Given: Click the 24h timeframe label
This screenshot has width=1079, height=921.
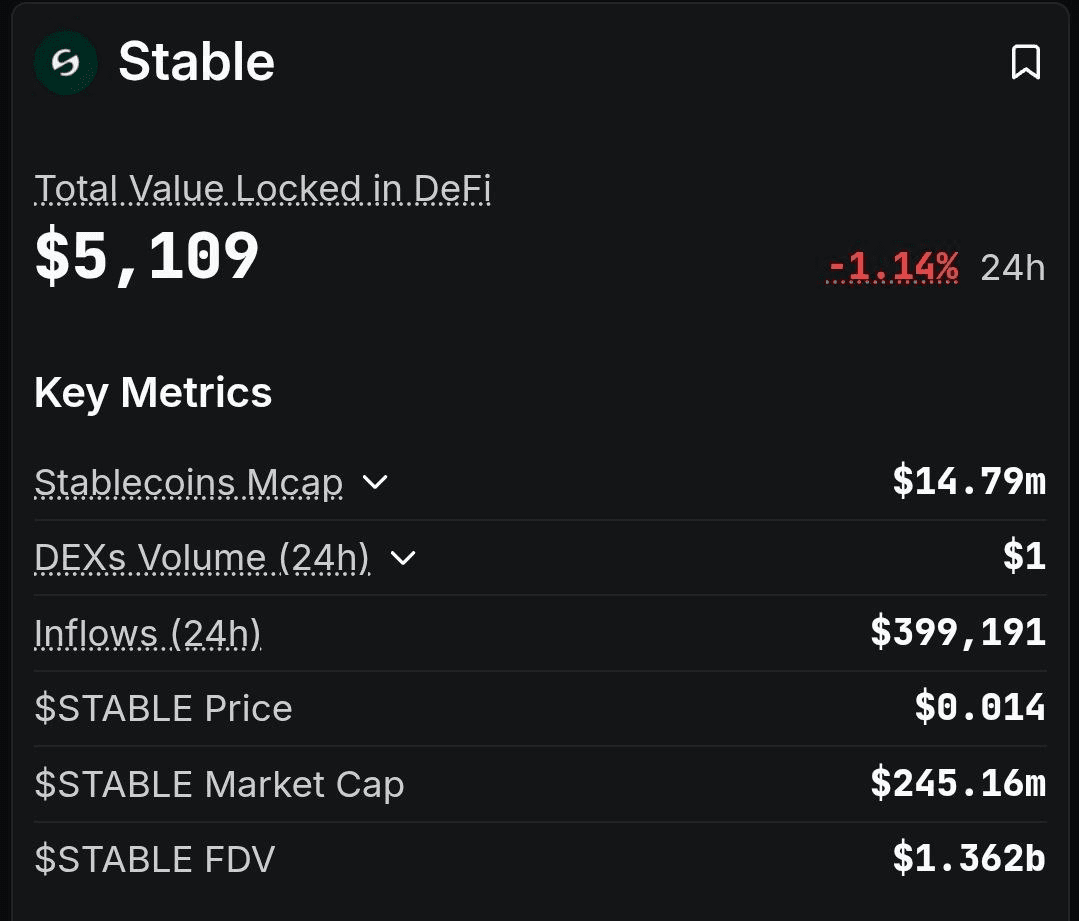Looking at the screenshot, I should tap(1012, 268).
